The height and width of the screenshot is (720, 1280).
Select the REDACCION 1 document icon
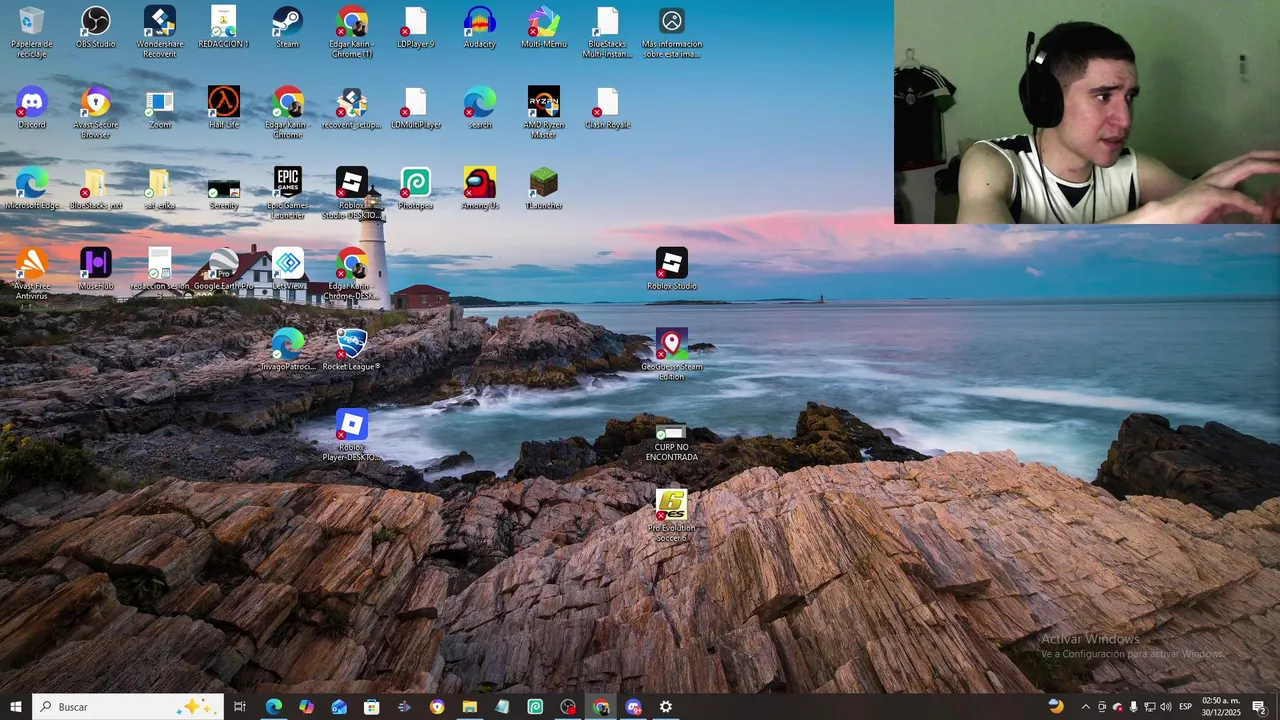pyautogui.click(x=224, y=27)
